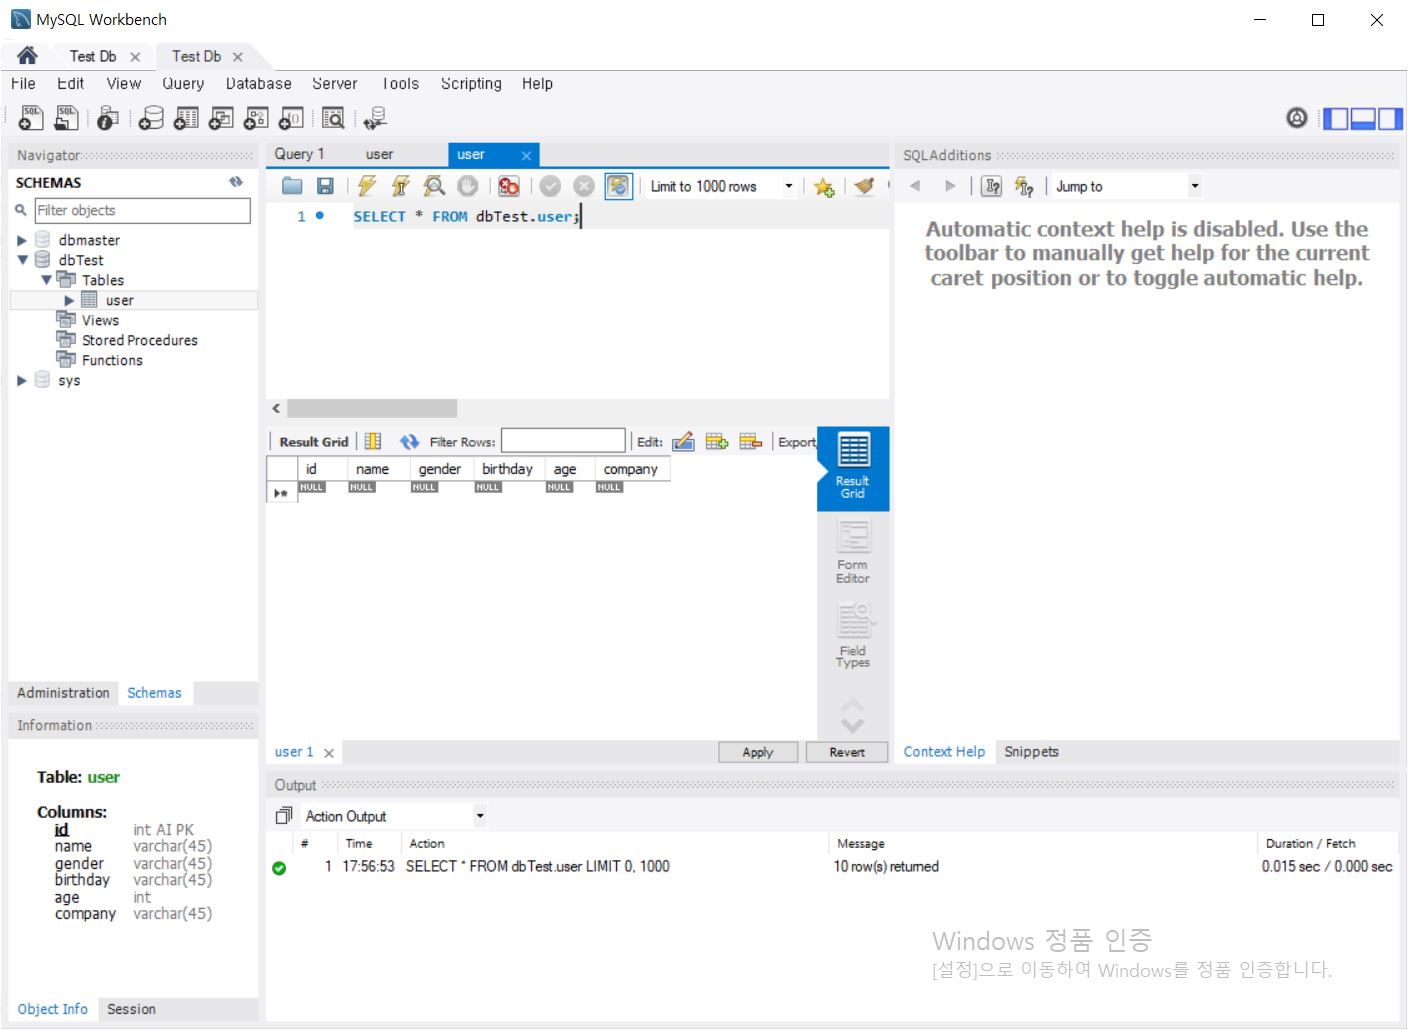The height and width of the screenshot is (1030, 1408).
Task: Create a new function icon
Action: coord(291,118)
